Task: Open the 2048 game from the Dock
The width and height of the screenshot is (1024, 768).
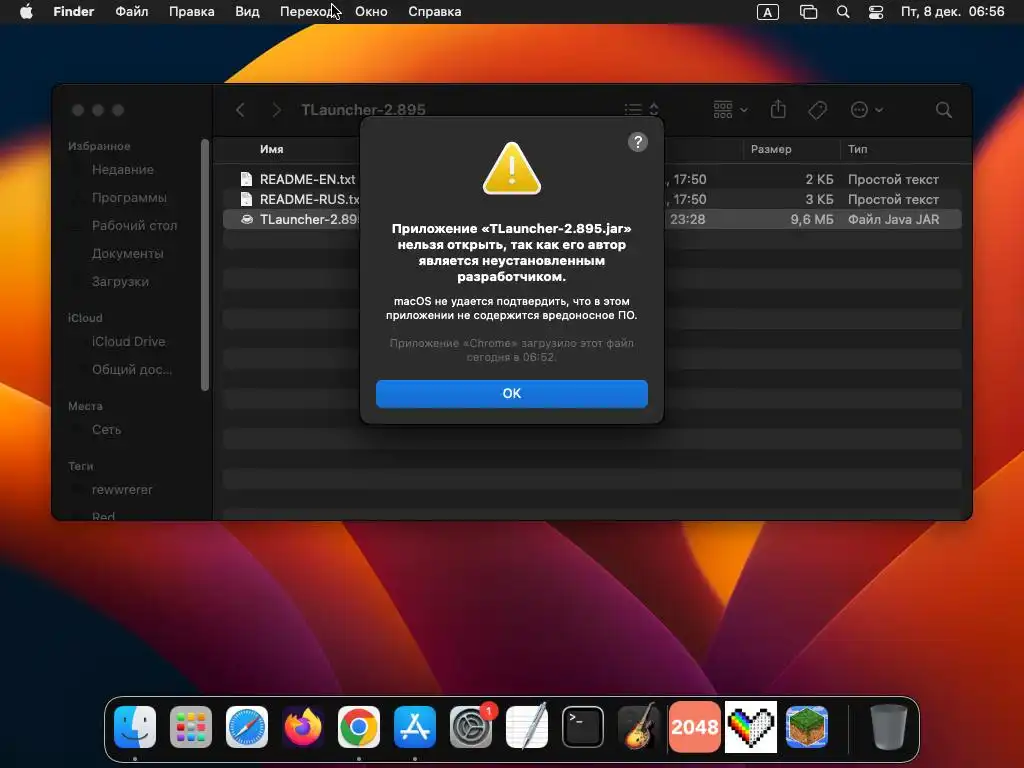Action: tap(695, 727)
